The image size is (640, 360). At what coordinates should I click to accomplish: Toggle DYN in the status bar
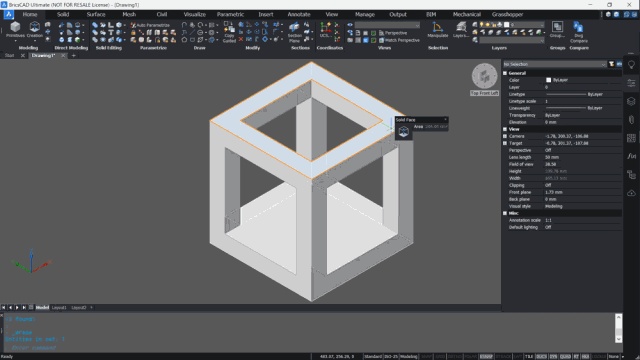(x=553, y=356)
